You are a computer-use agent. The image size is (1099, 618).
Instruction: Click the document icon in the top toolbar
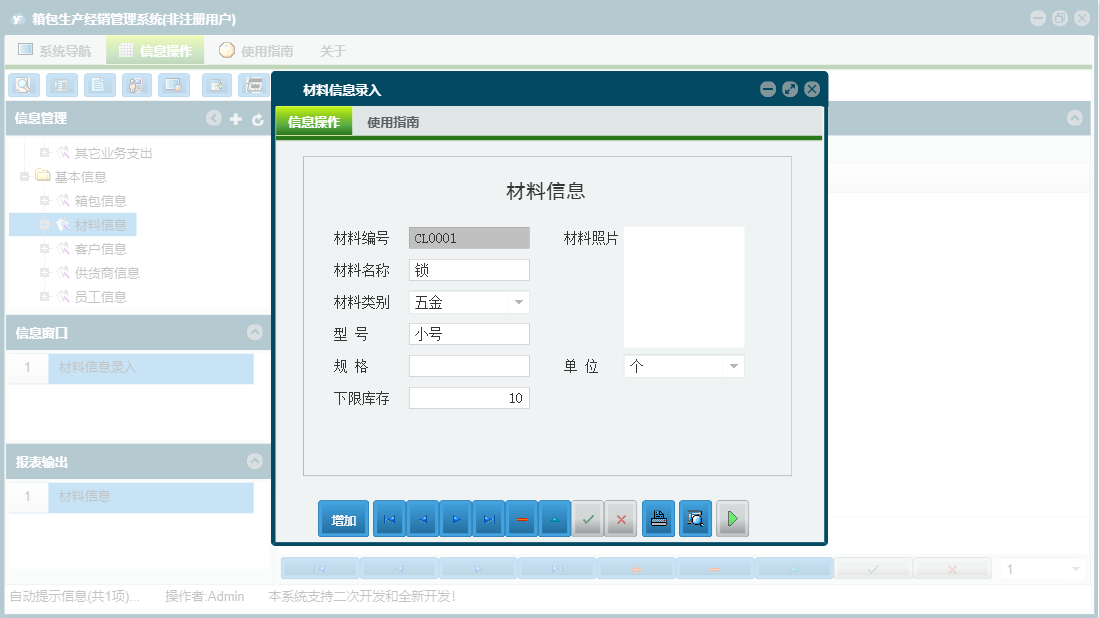[99, 85]
